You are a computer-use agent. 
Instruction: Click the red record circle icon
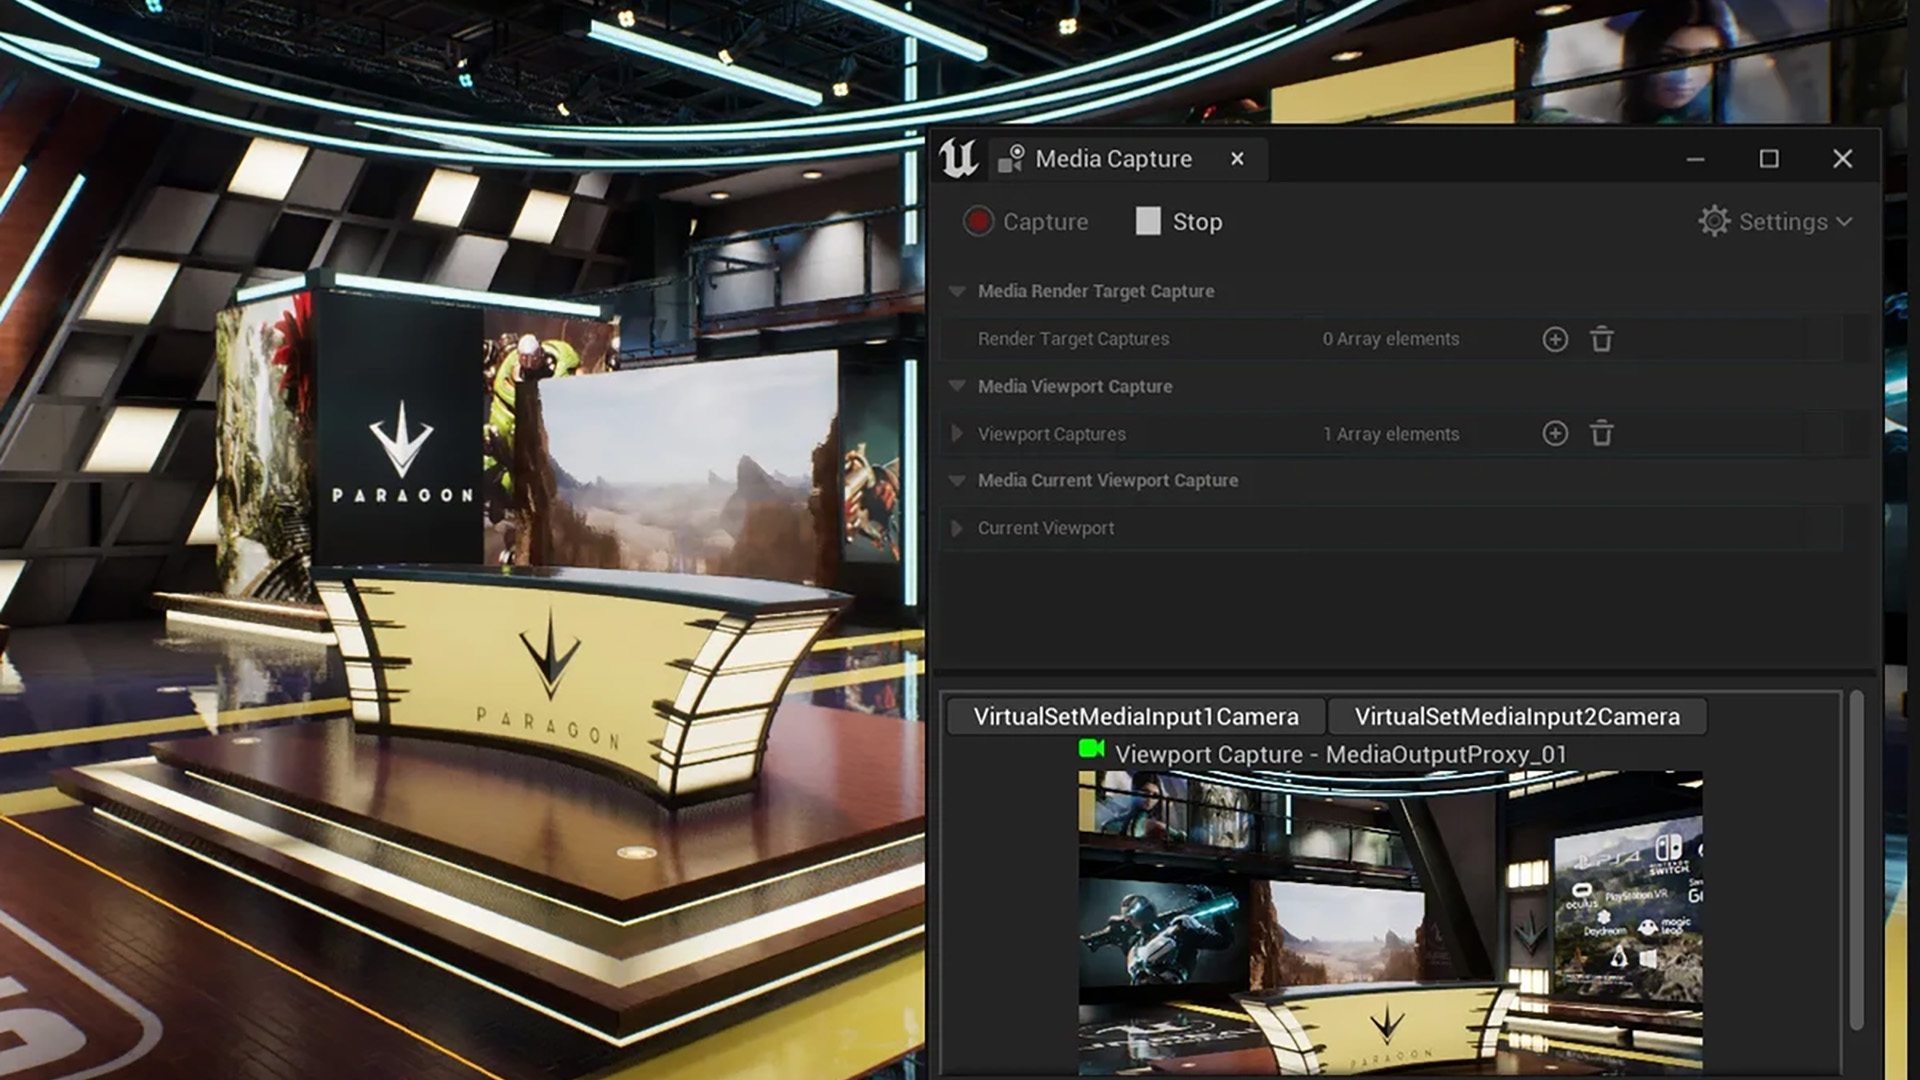(x=978, y=221)
